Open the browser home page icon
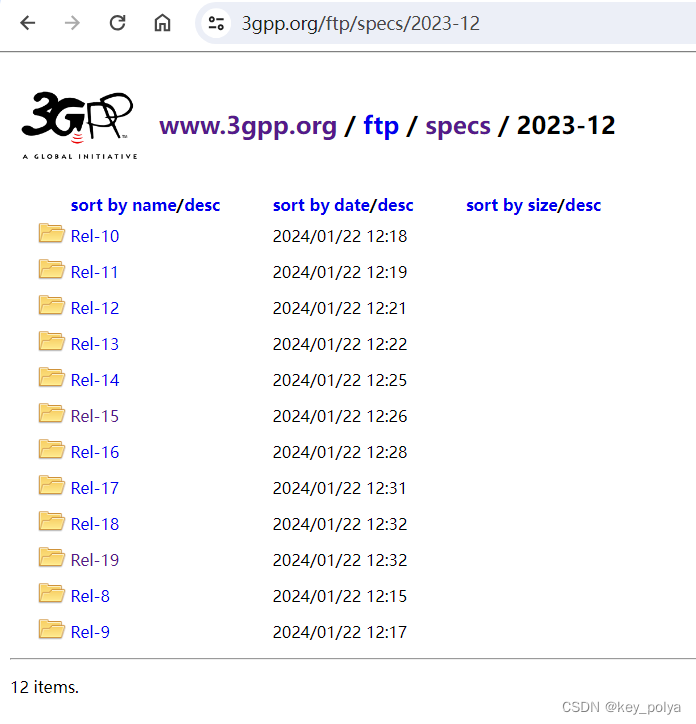This screenshot has width=696, height=724. tap(162, 23)
